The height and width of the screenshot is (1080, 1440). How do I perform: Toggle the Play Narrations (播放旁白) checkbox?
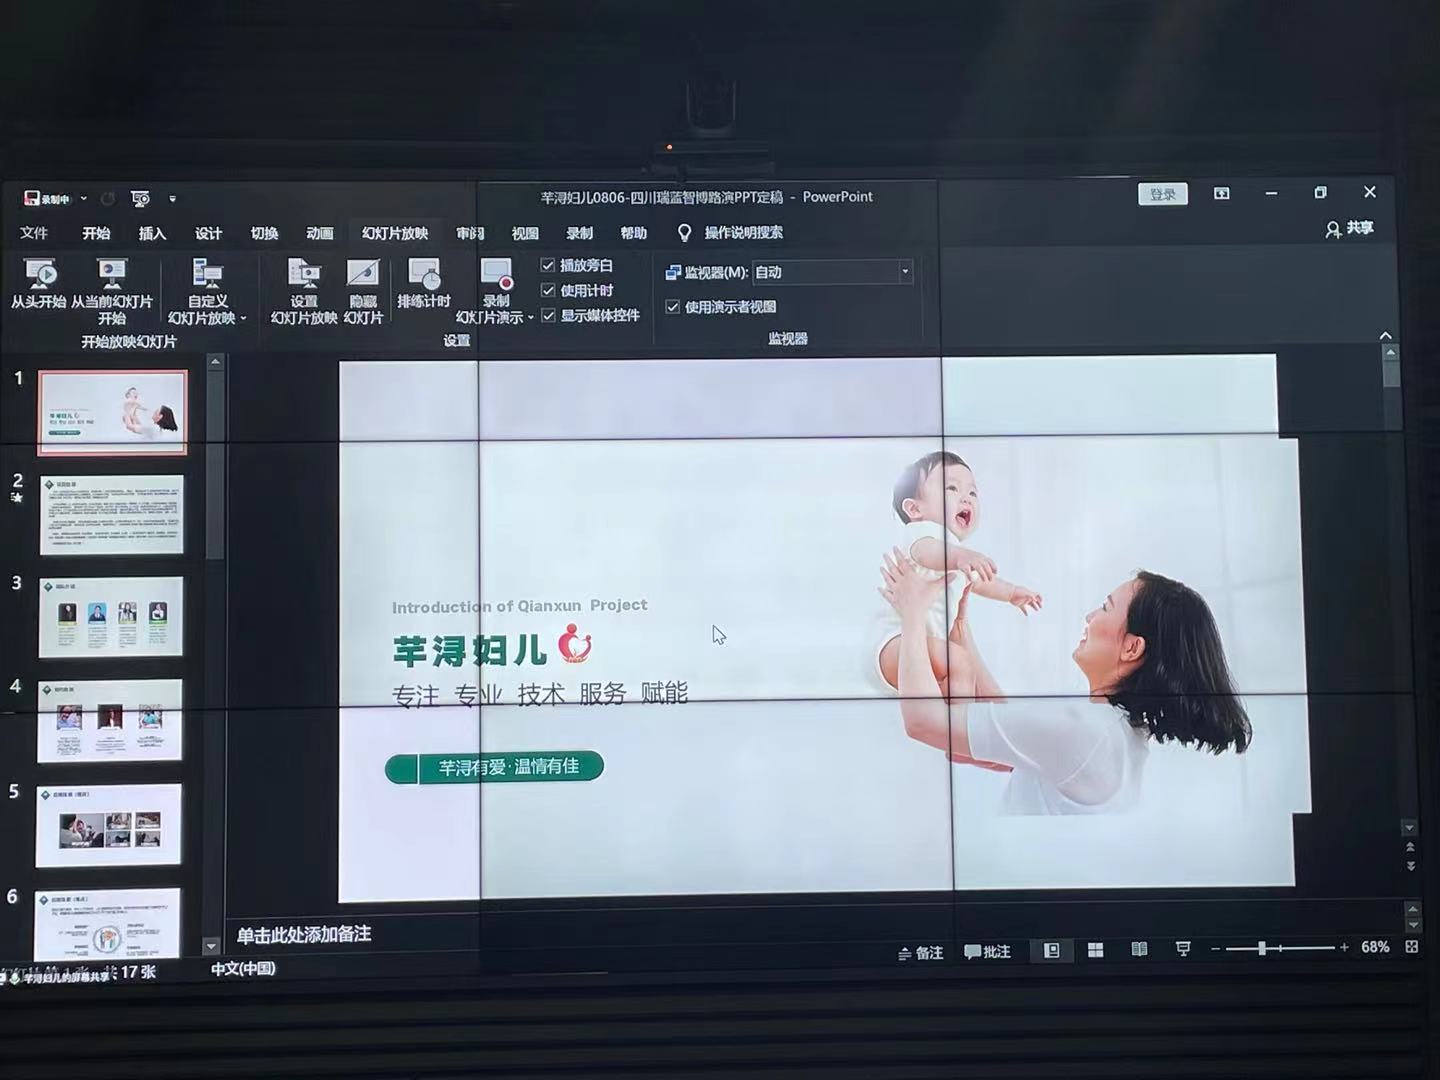click(548, 265)
